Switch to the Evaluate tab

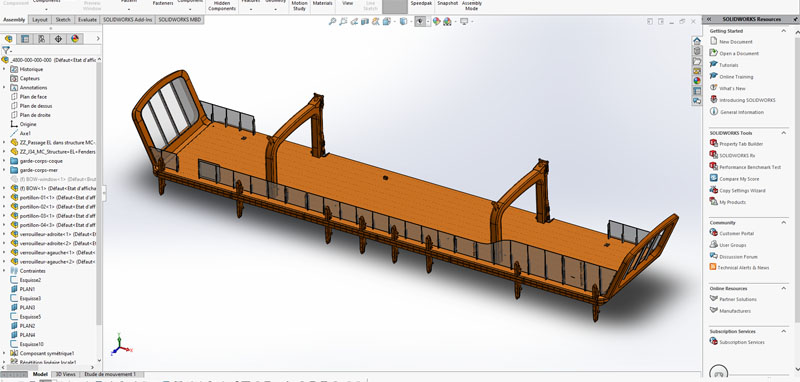pyautogui.click(x=87, y=19)
